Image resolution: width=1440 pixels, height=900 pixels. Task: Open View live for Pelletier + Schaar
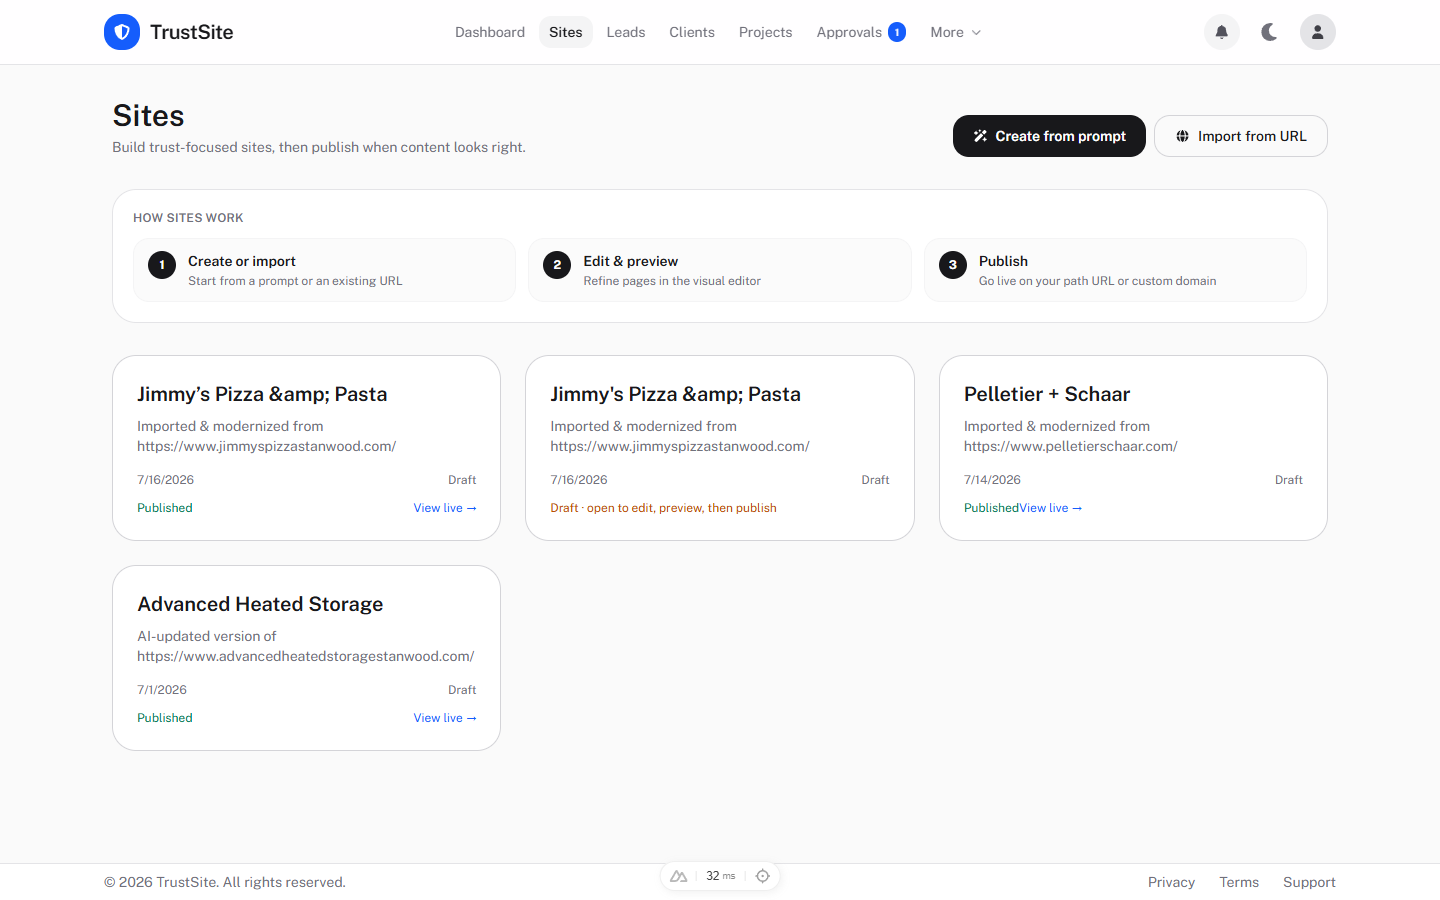[1051, 508]
